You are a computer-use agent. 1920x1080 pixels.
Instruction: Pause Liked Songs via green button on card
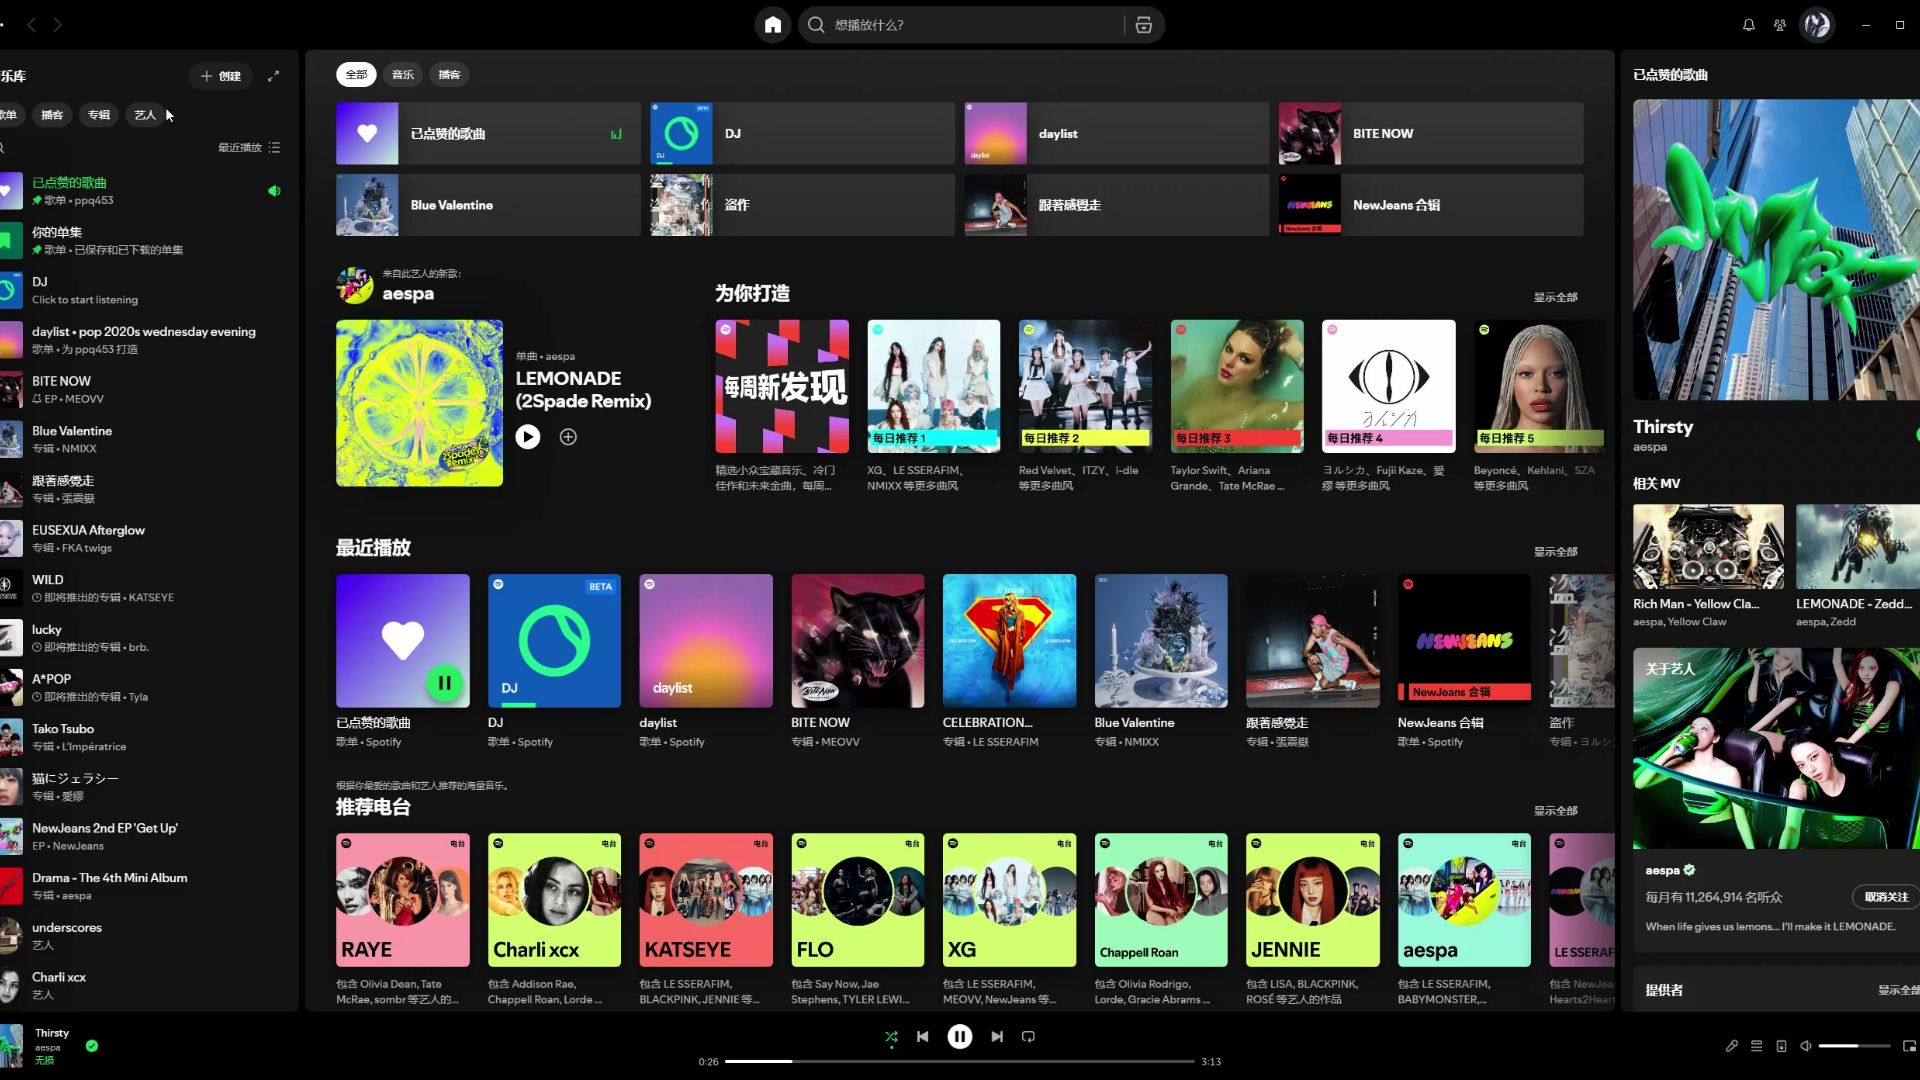tap(445, 683)
